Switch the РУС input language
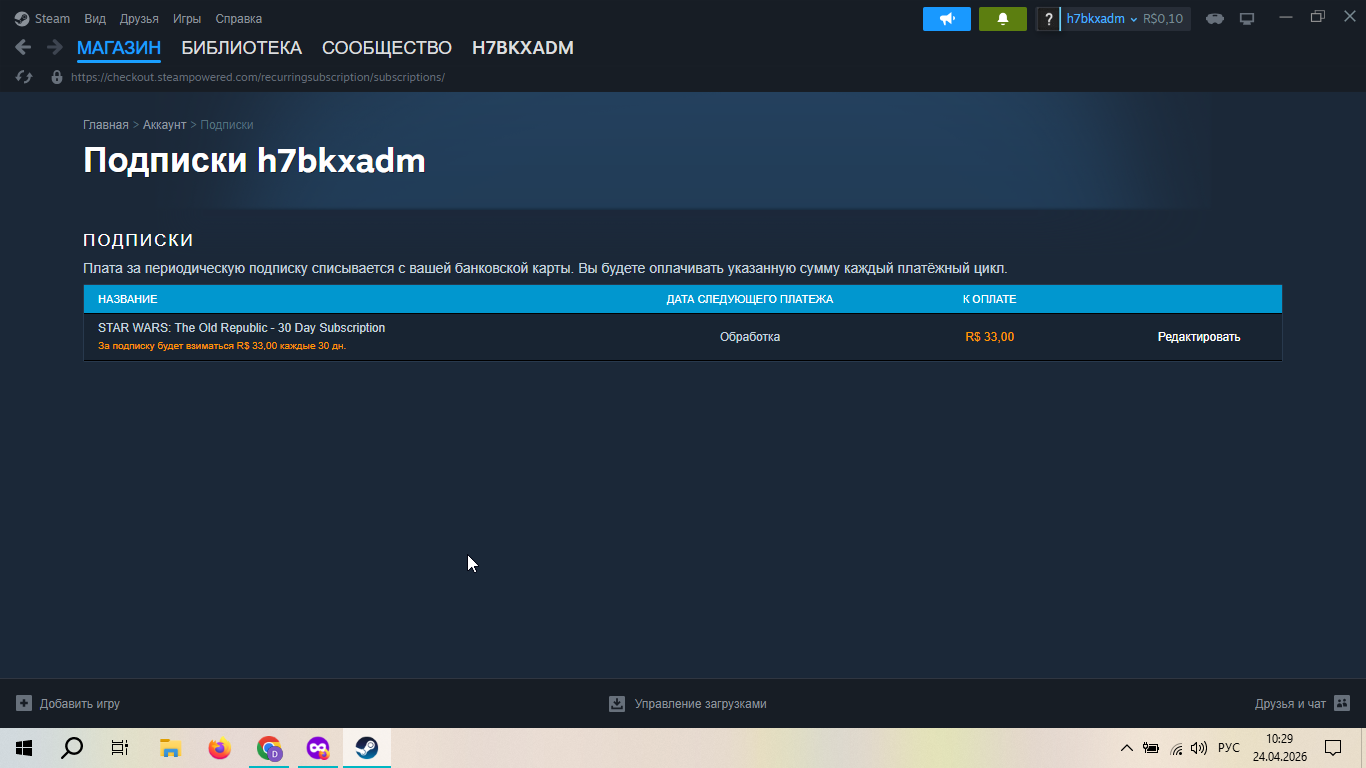This screenshot has height=768, width=1366. point(1229,748)
